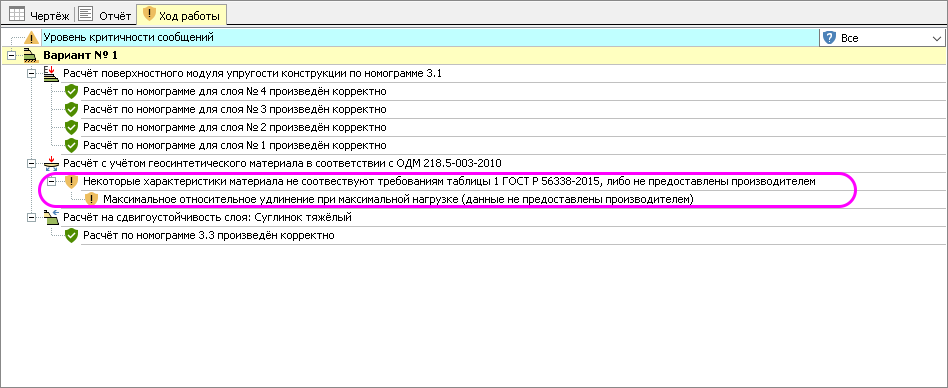Screen dimensions: 948x388
Task: Click green check for слоя № 2
Action: pyautogui.click(x=72, y=128)
